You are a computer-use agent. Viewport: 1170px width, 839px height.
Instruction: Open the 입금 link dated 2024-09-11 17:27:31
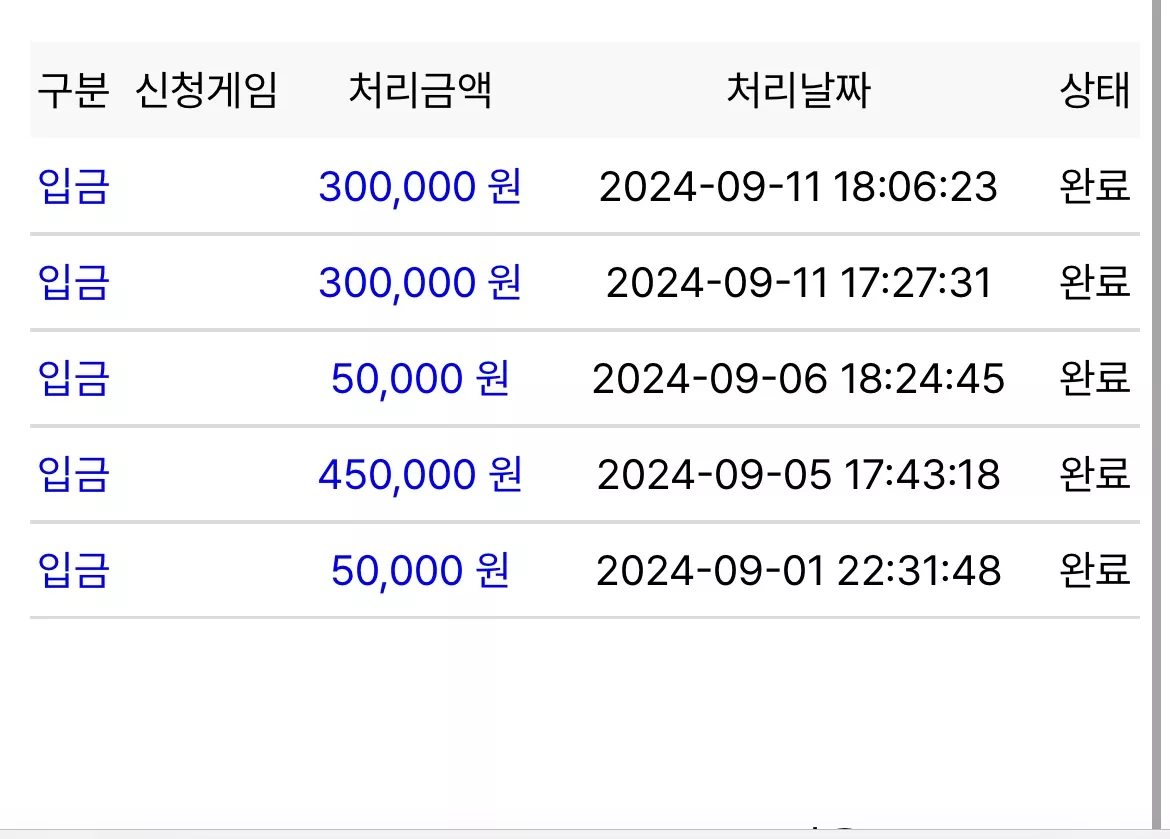(73, 282)
